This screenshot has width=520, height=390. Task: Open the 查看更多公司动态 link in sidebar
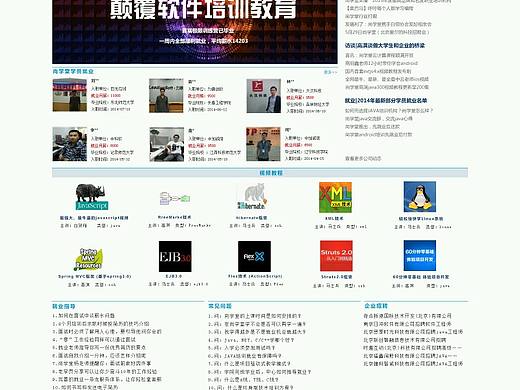[x=363, y=158]
